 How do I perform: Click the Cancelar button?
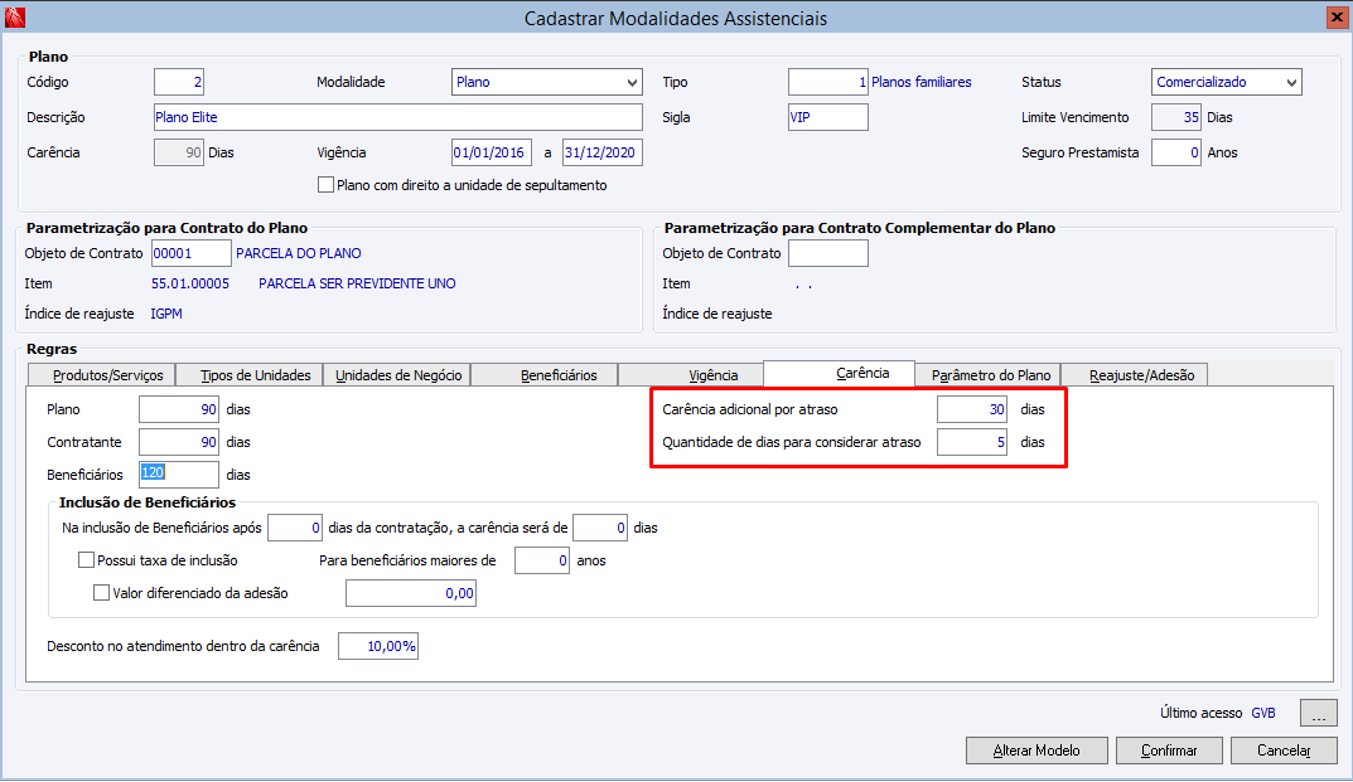click(1283, 750)
